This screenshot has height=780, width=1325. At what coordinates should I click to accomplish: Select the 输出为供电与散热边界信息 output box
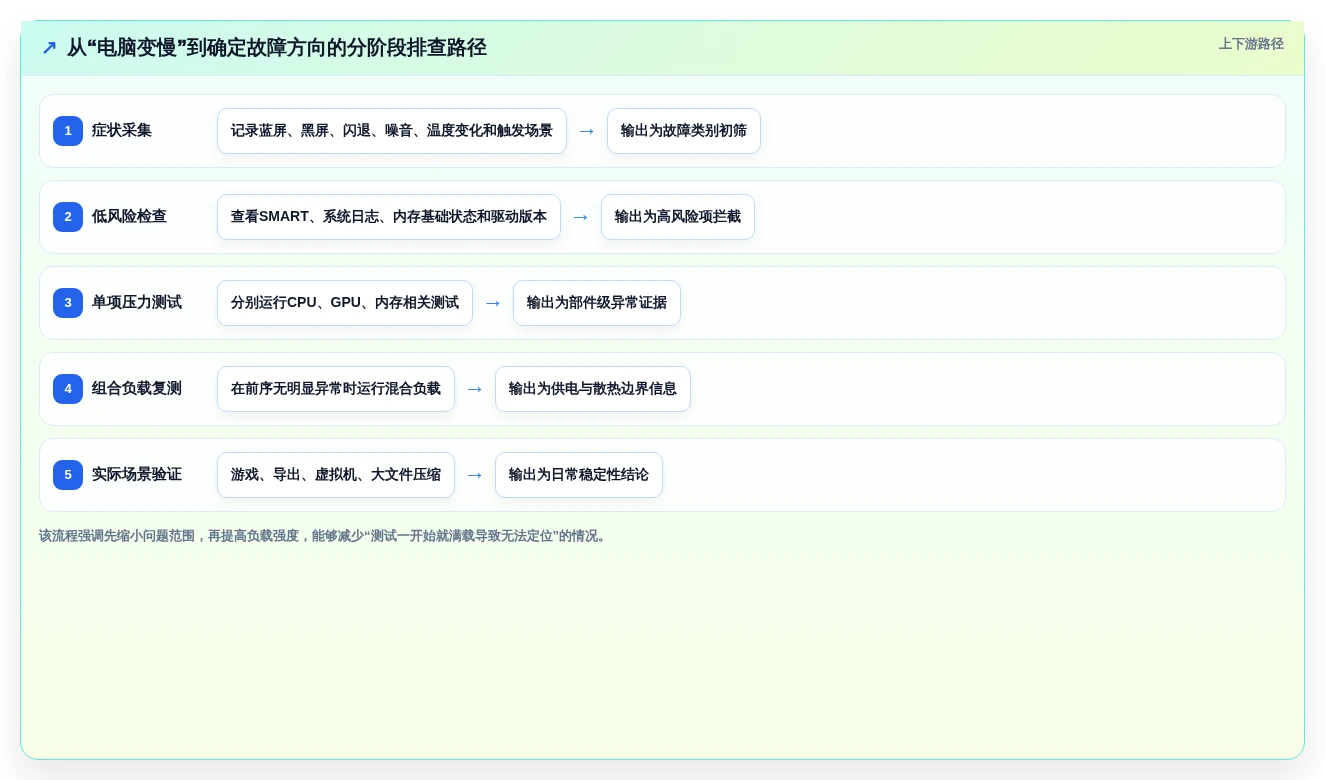[593, 389]
